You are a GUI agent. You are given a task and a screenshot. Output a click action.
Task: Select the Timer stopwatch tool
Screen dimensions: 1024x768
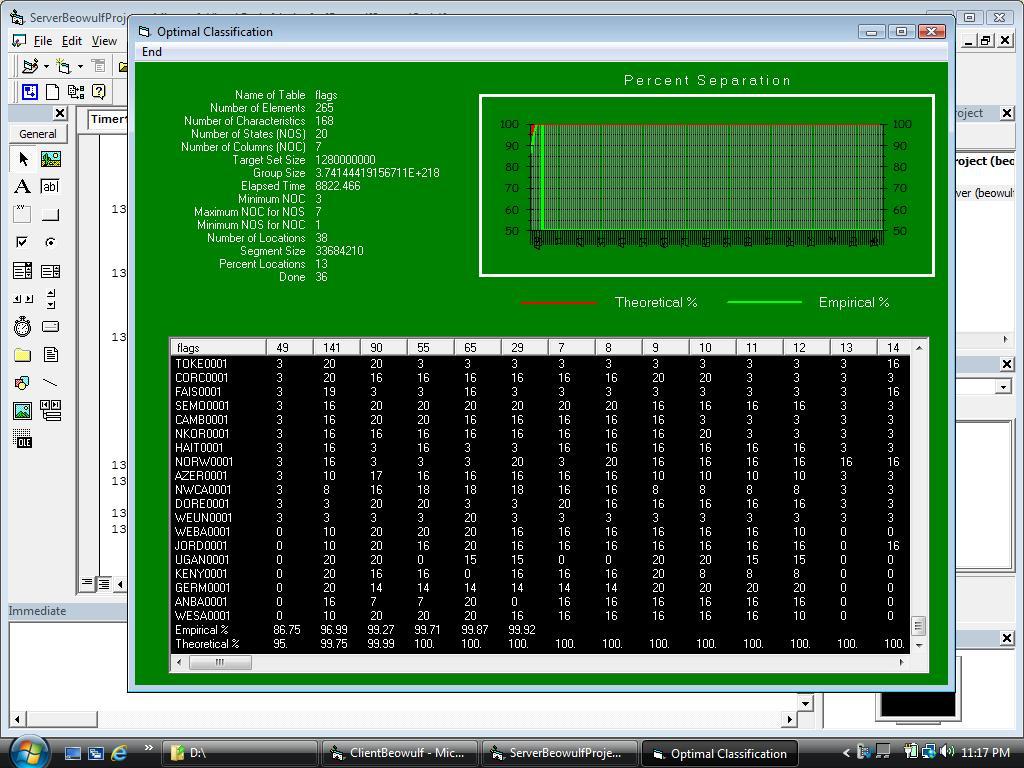[x=23, y=327]
